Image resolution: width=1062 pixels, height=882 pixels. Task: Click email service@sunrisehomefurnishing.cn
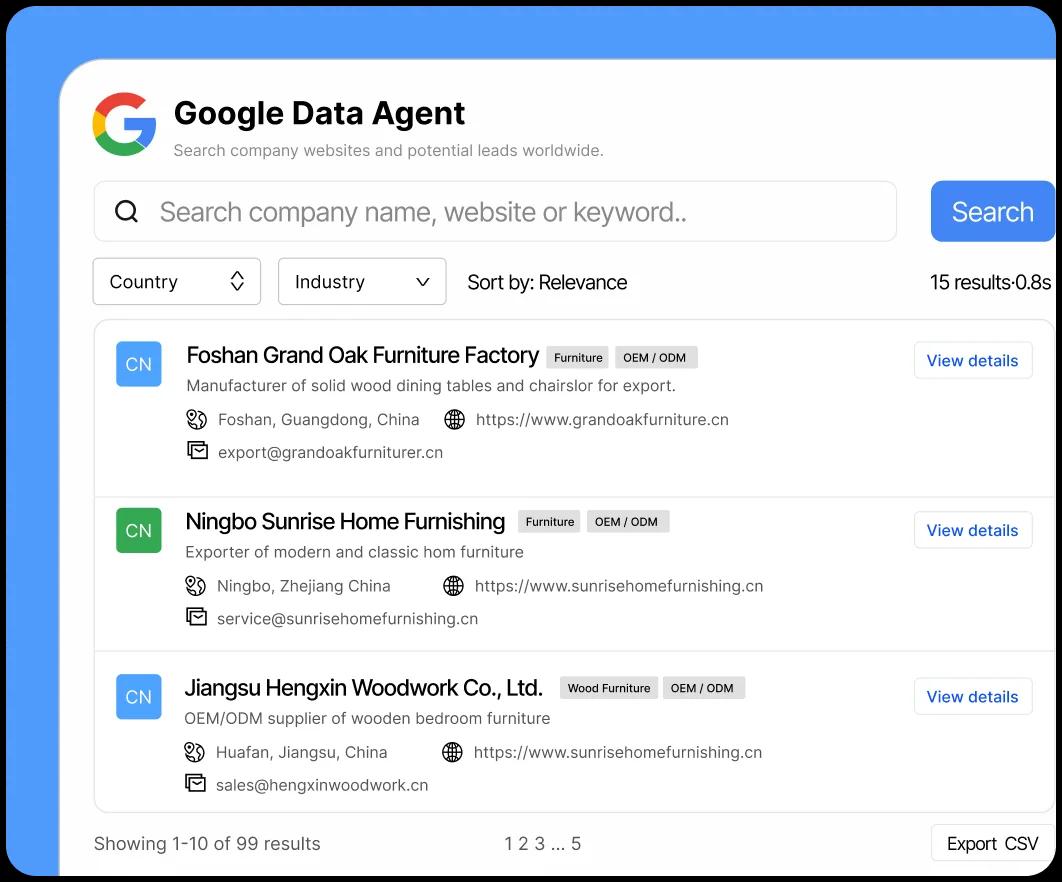[347, 618]
